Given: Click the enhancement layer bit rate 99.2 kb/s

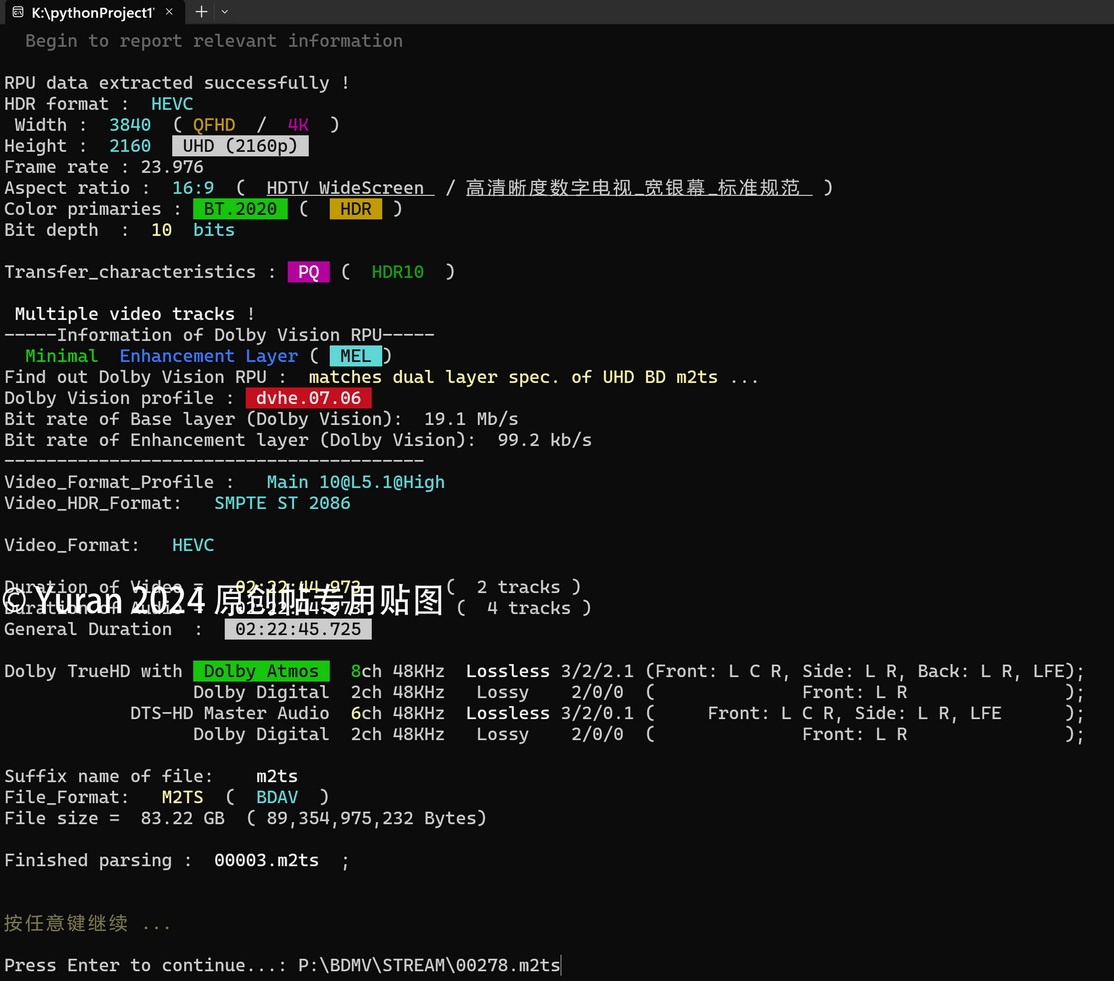Looking at the screenshot, I should coord(544,440).
